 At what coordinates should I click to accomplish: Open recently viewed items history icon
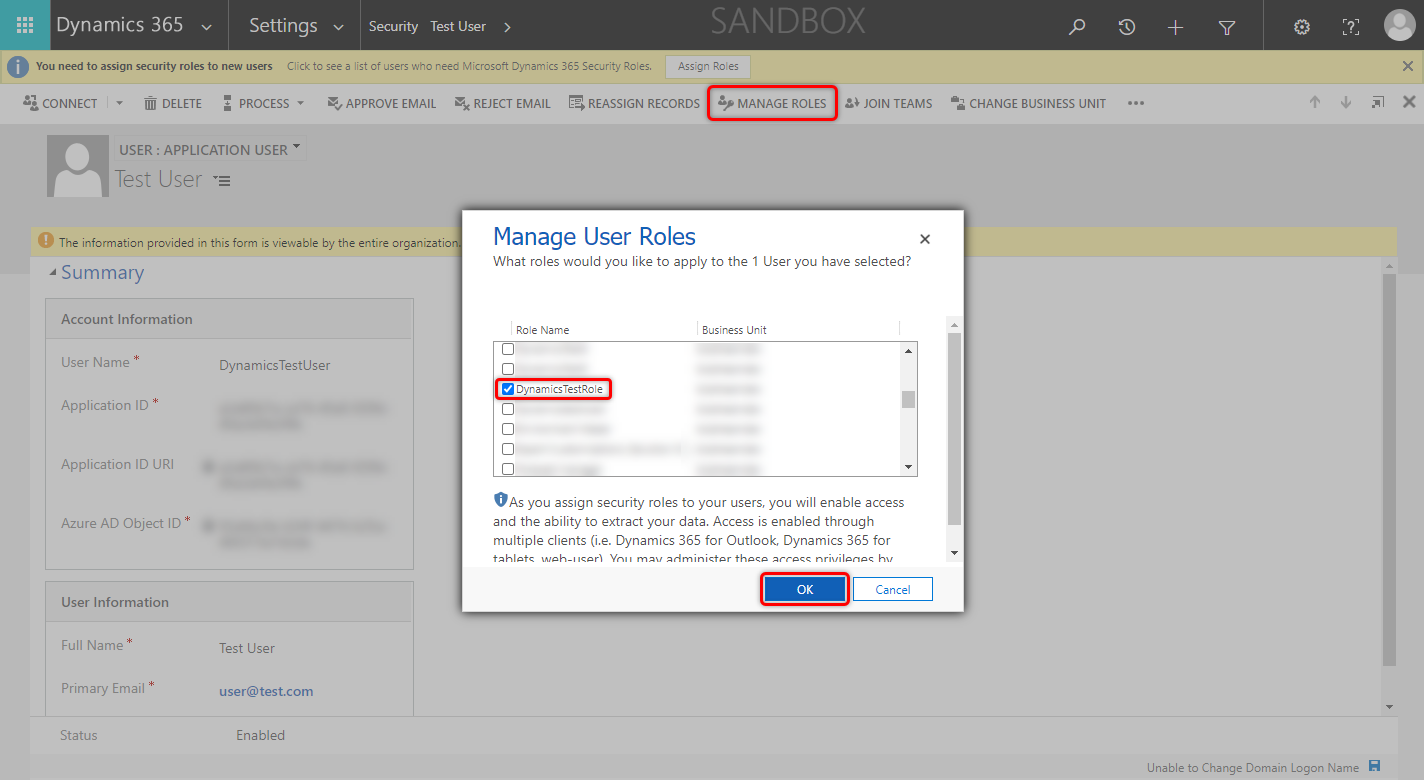(x=1127, y=27)
